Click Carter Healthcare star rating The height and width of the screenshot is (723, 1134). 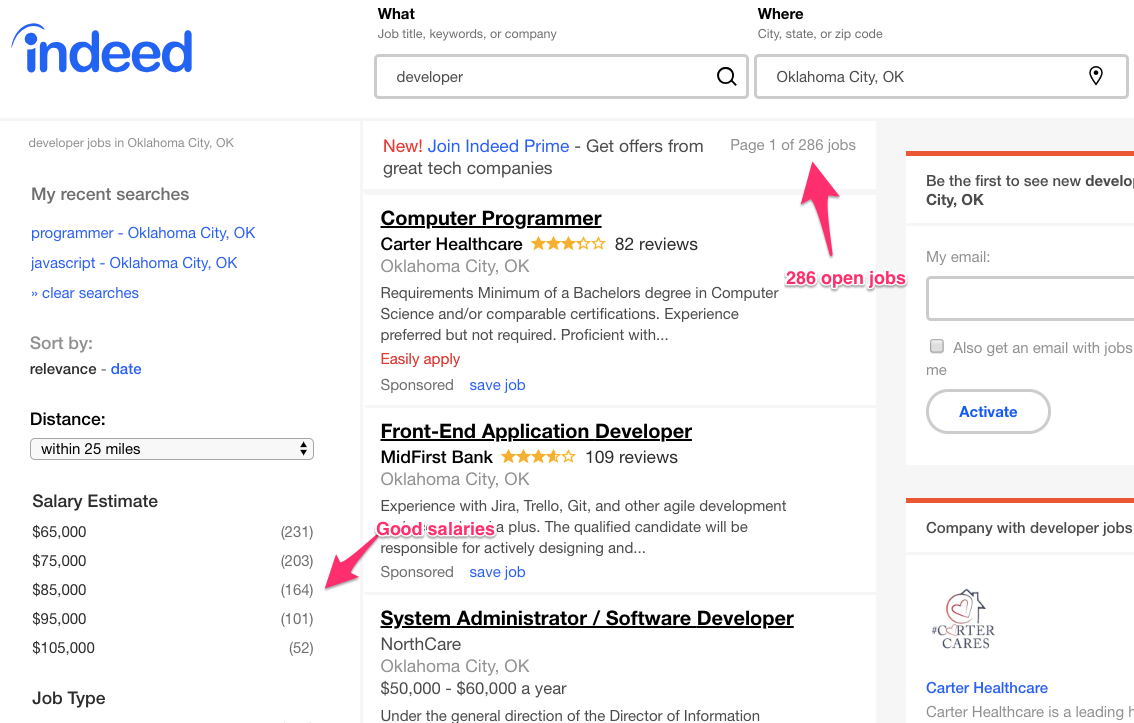pos(568,244)
